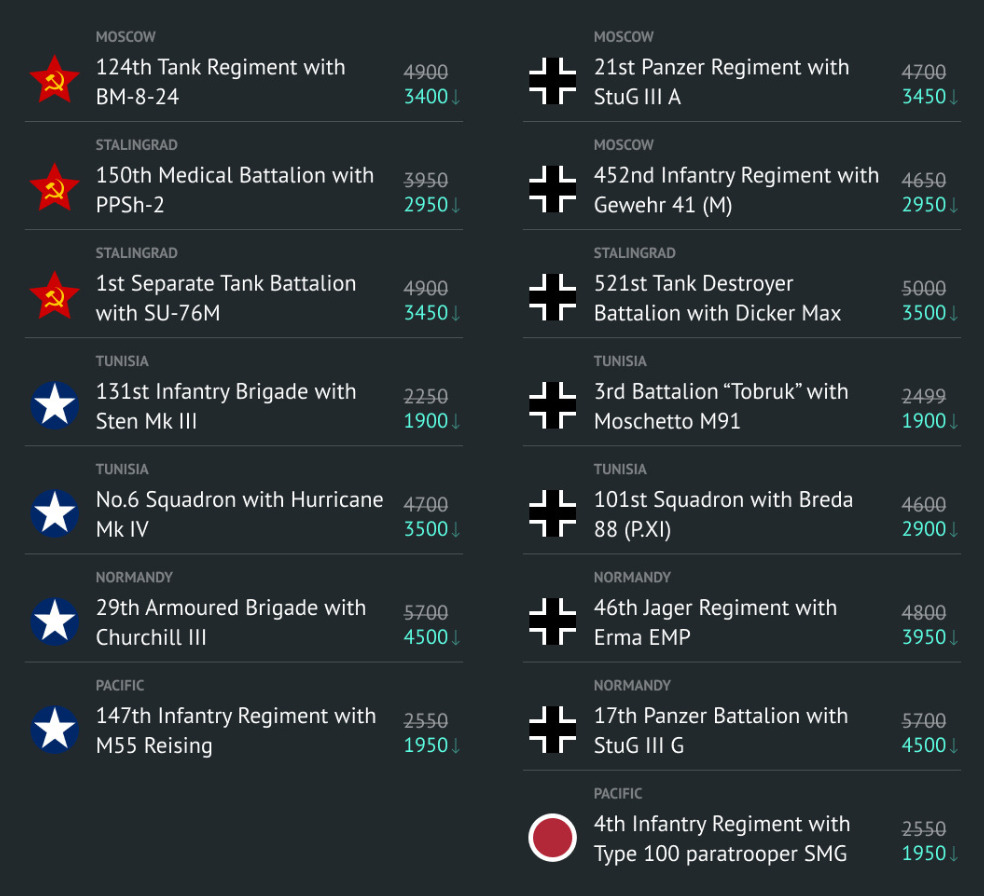Select 452nd Infantry Regiment with Gewehr 41 (M)
Image resolution: width=984 pixels, height=896 pixels.
(736, 190)
